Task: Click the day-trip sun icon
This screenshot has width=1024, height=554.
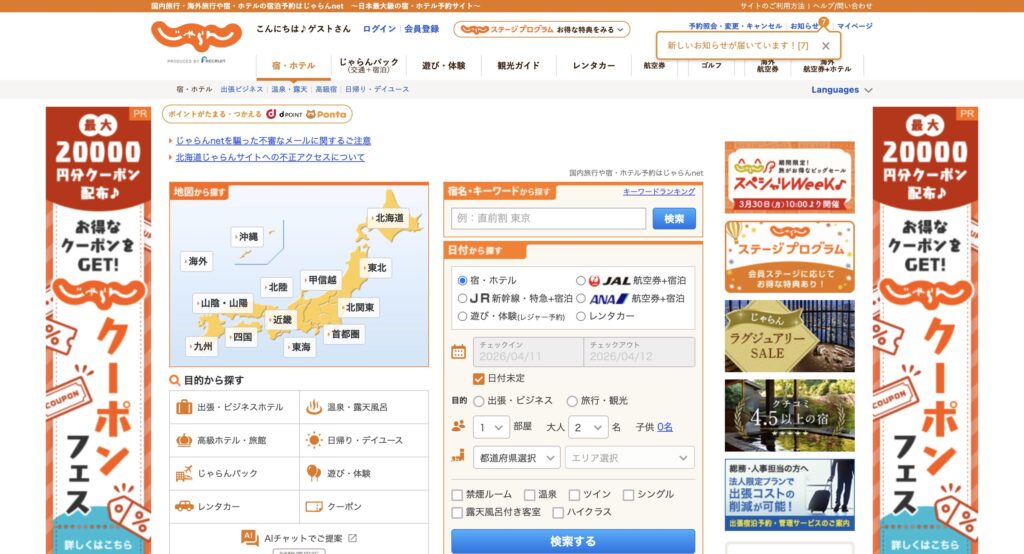Action: tap(314, 440)
